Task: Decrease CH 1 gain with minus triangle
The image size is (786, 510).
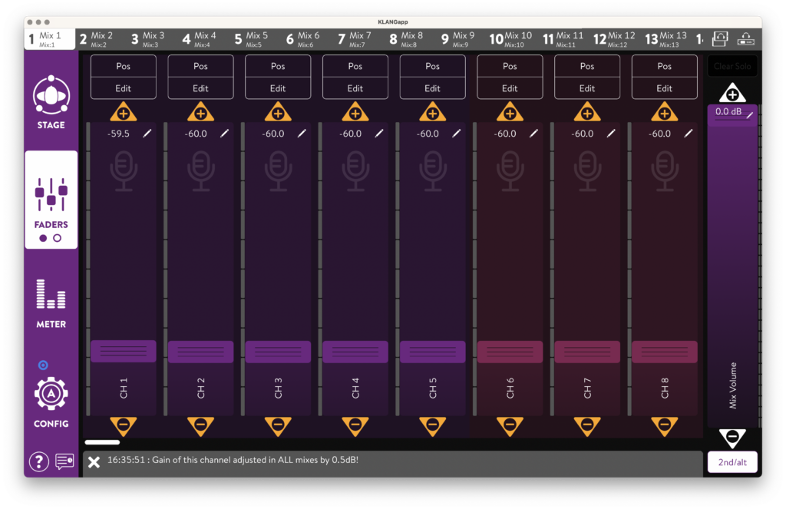Action: click(x=123, y=426)
